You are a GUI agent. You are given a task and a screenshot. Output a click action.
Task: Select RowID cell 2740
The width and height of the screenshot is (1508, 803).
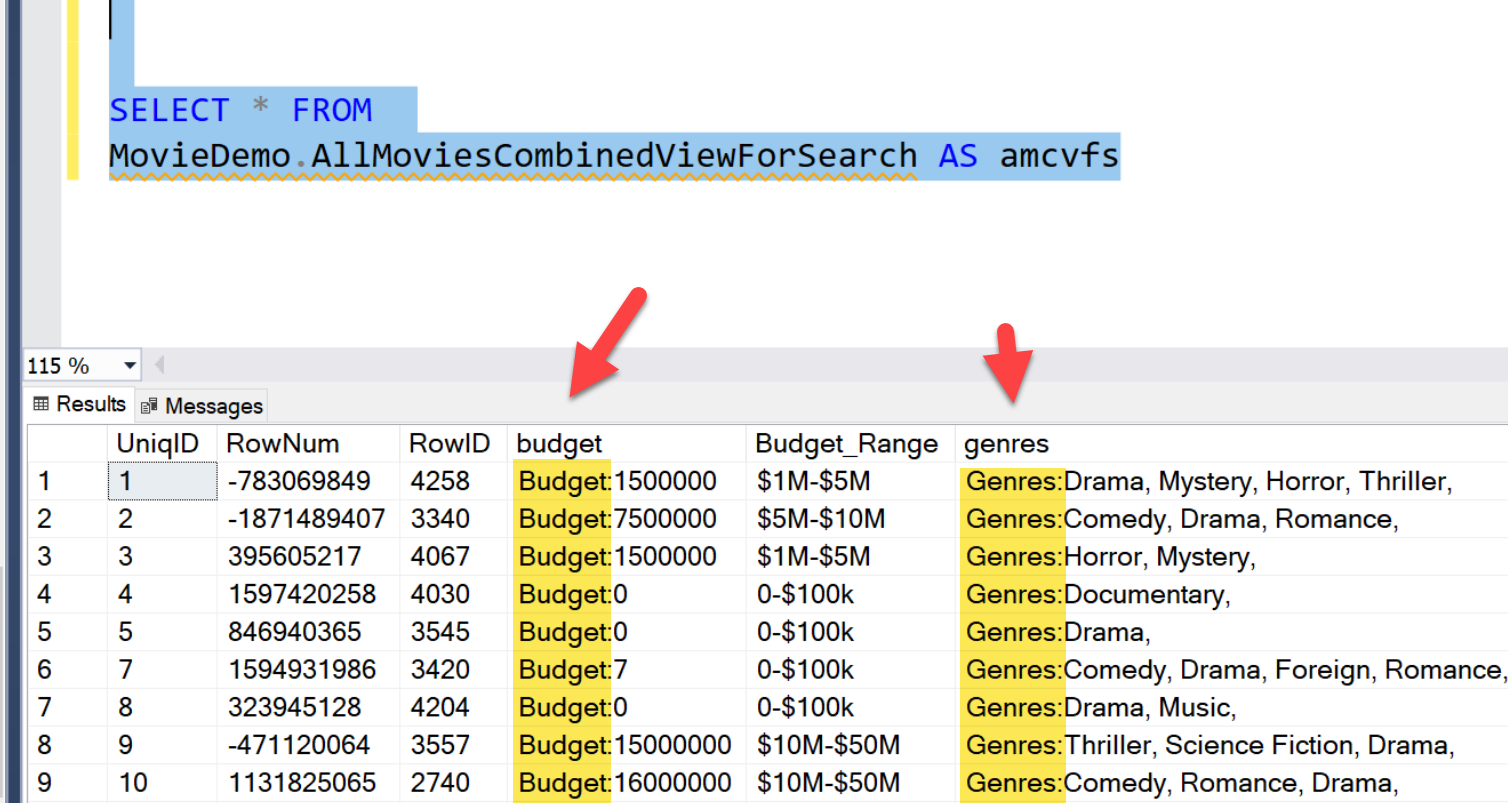[453, 782]
